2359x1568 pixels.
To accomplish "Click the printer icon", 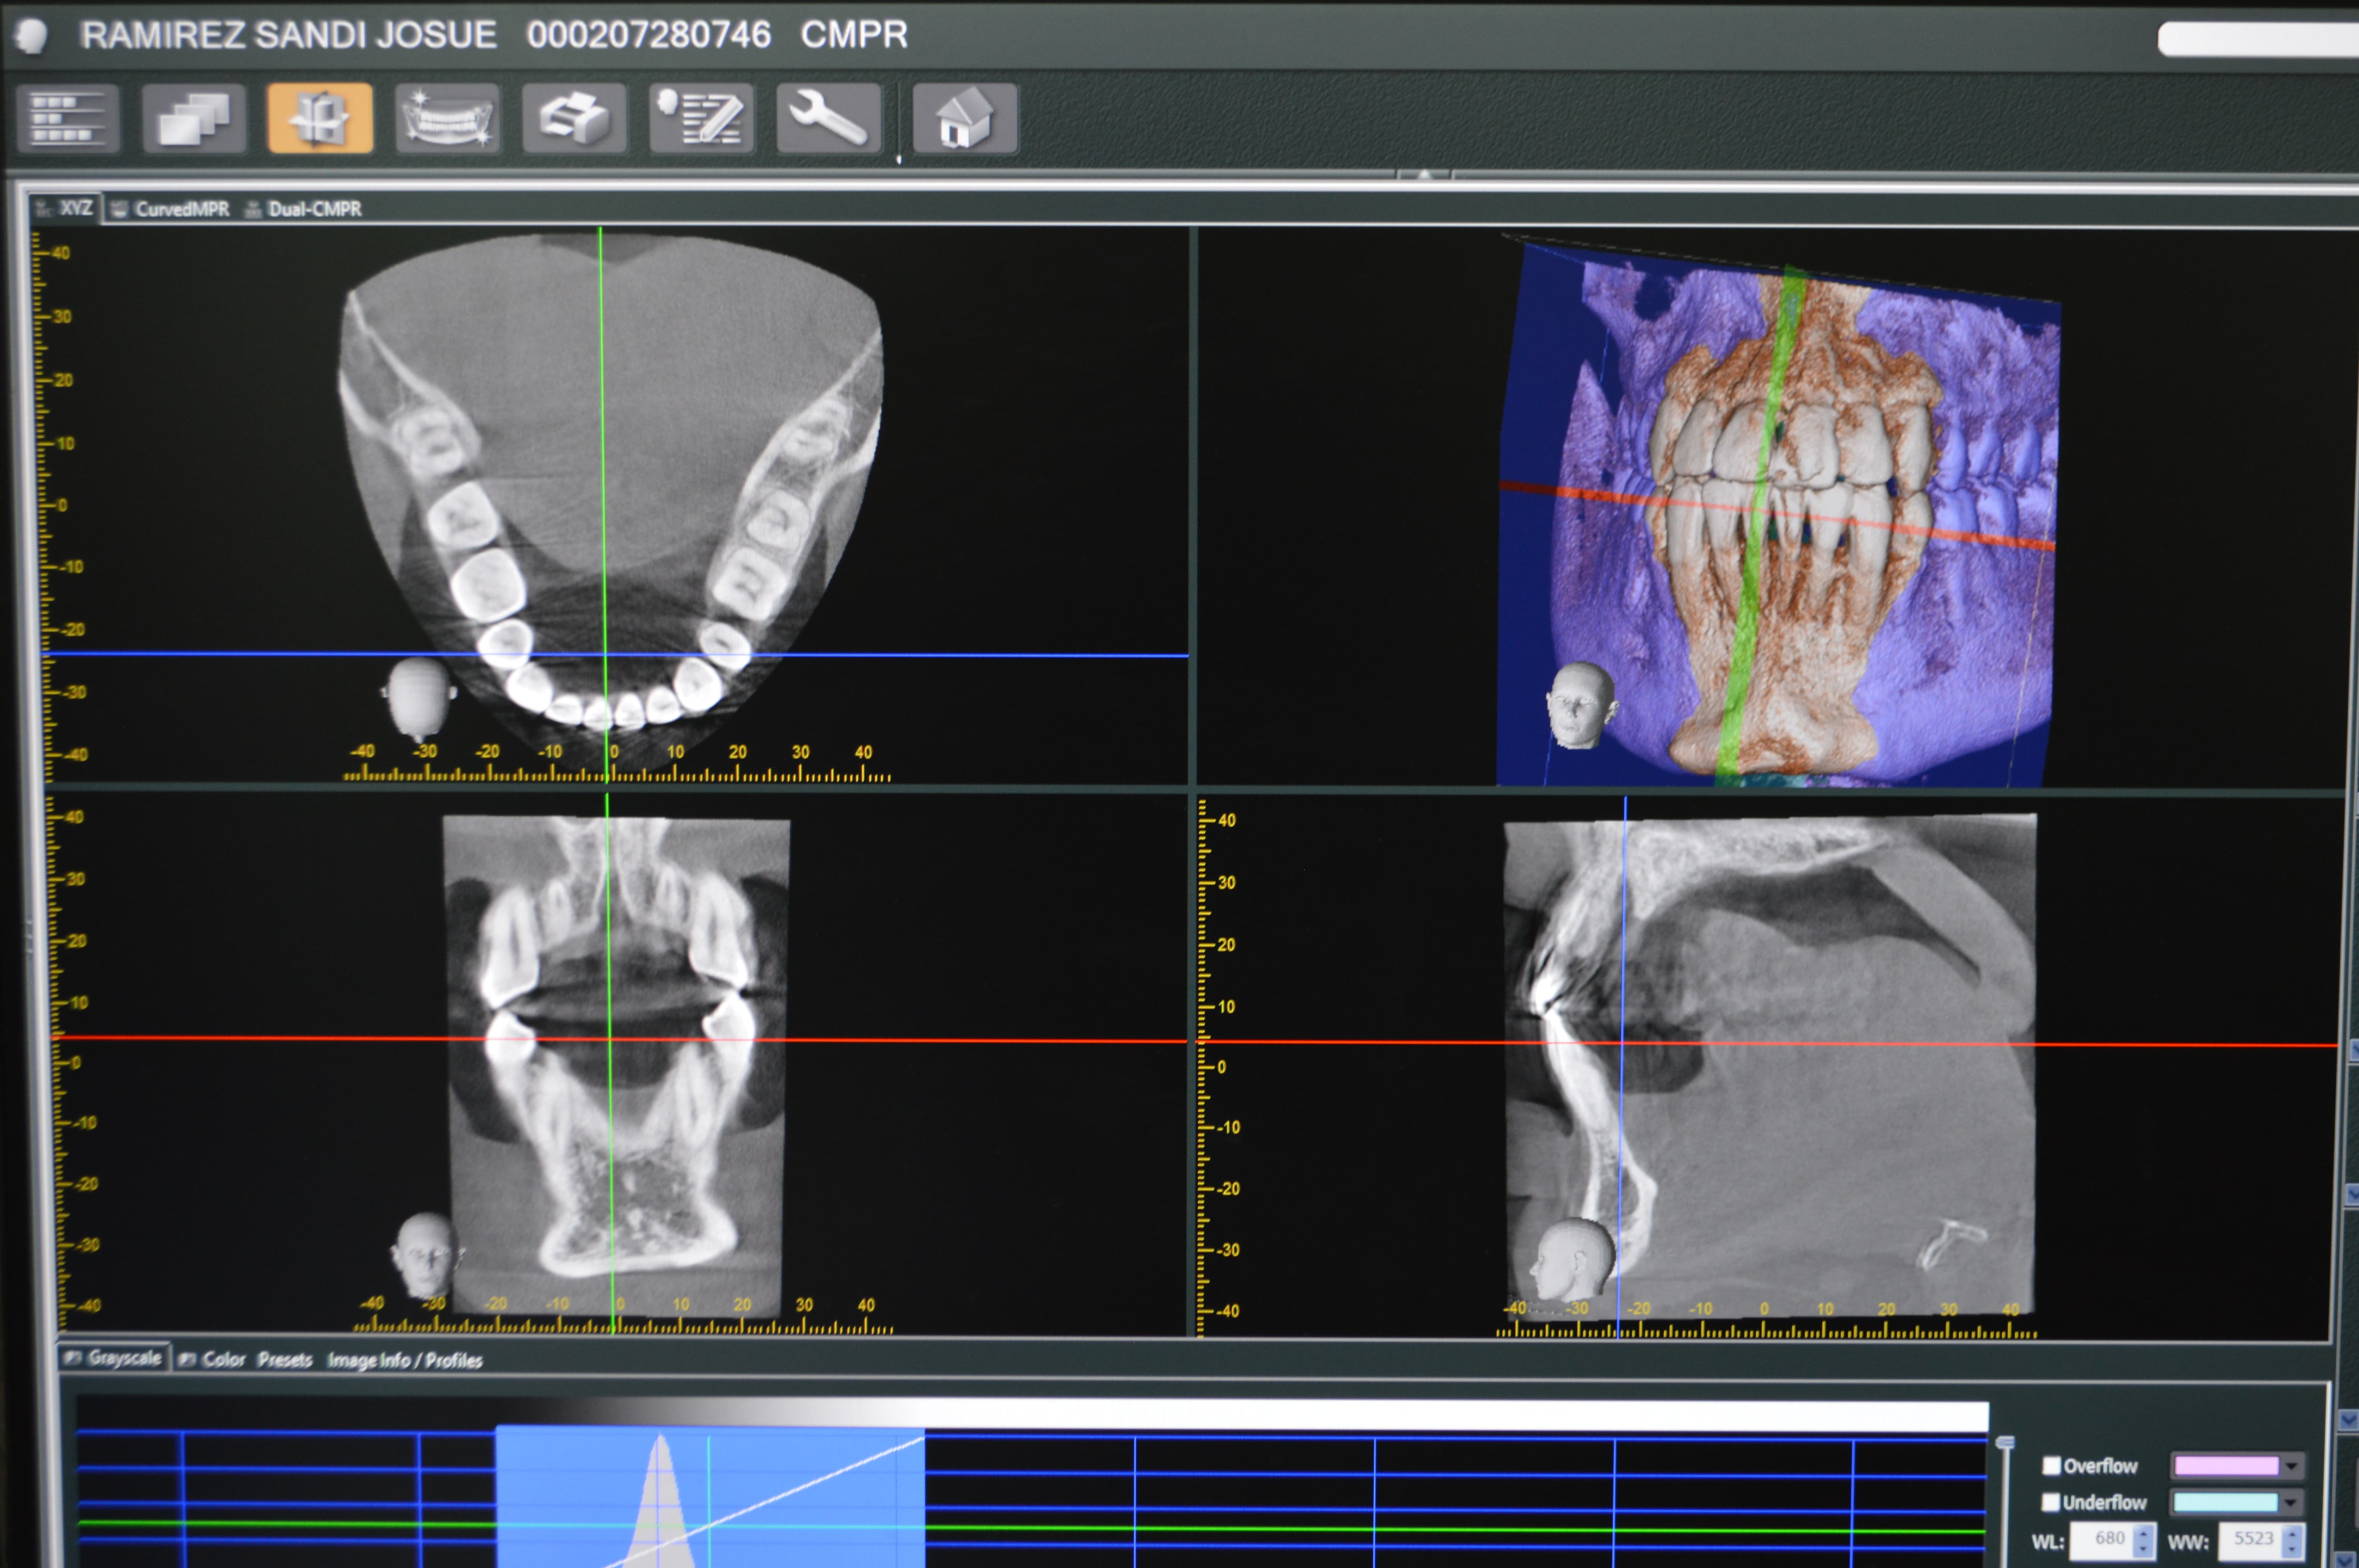I will coord(574,119).
